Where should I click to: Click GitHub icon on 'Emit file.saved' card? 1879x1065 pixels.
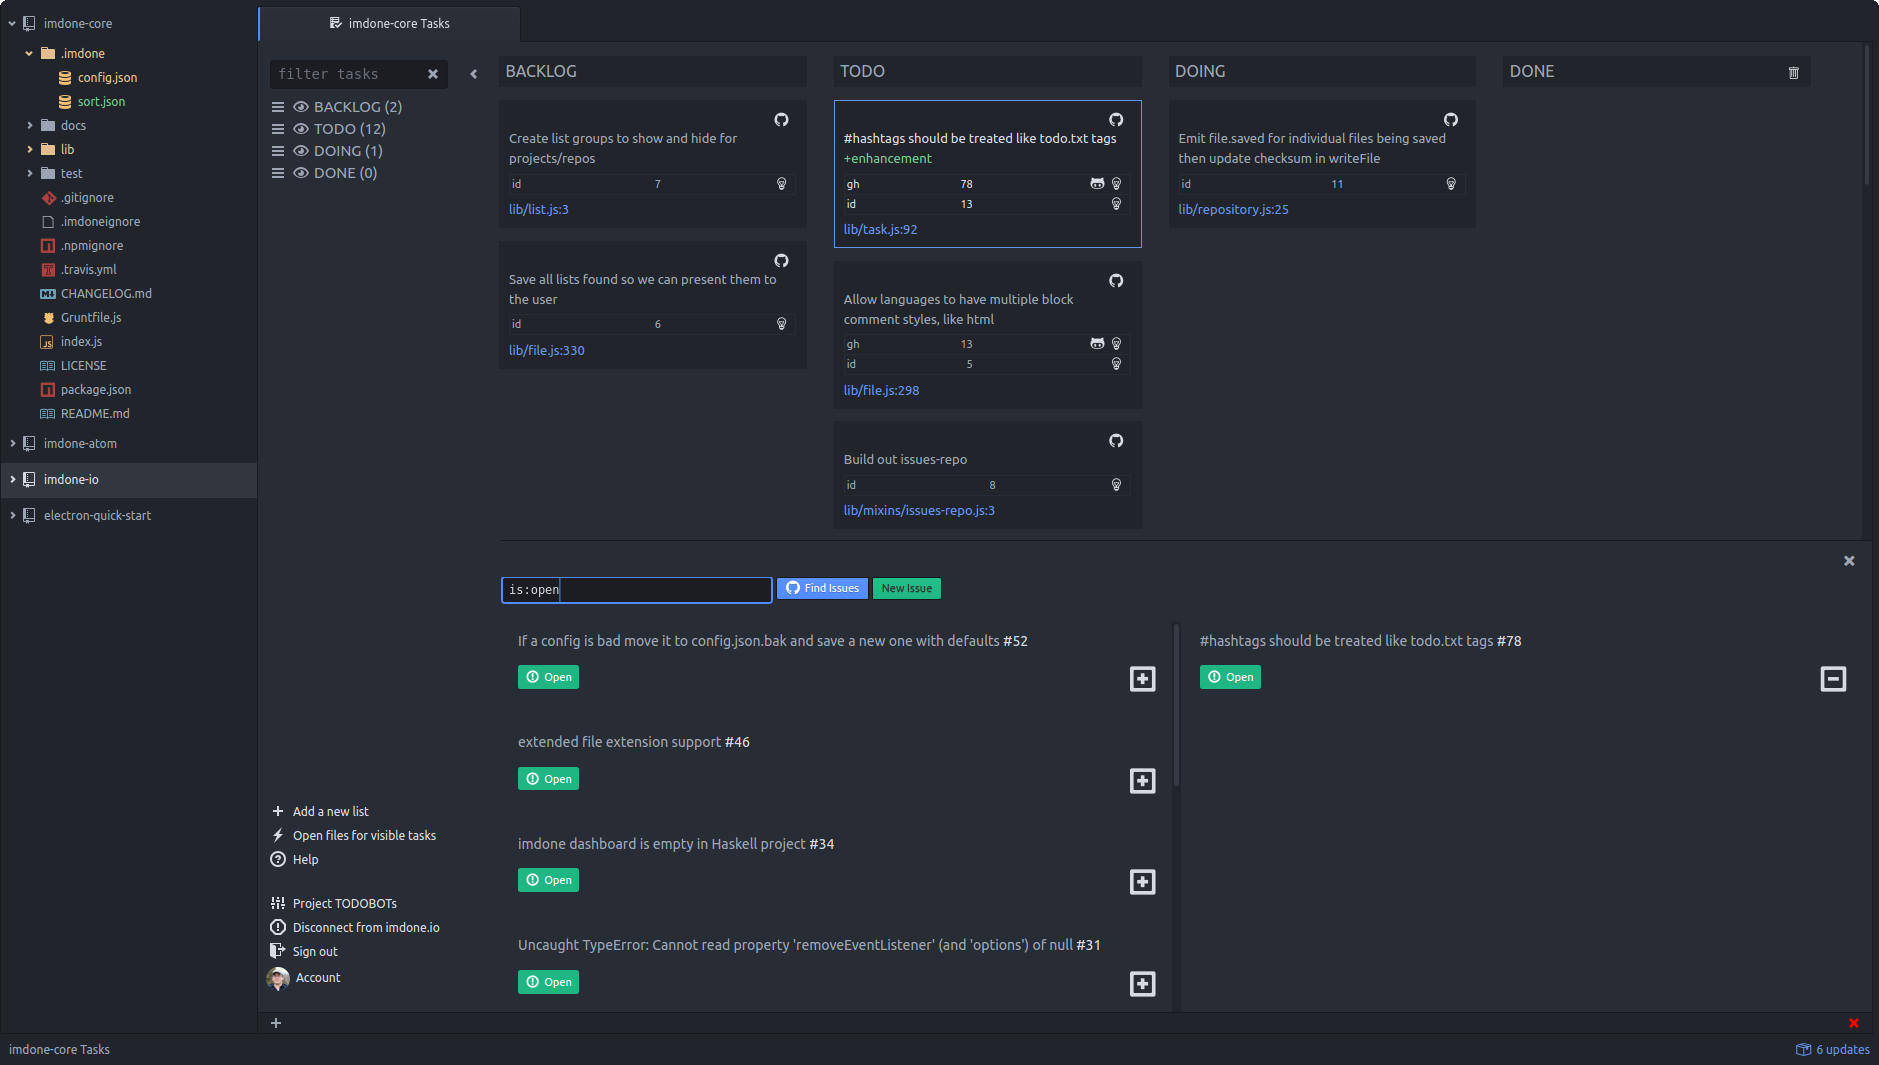tap(1450, 120)
